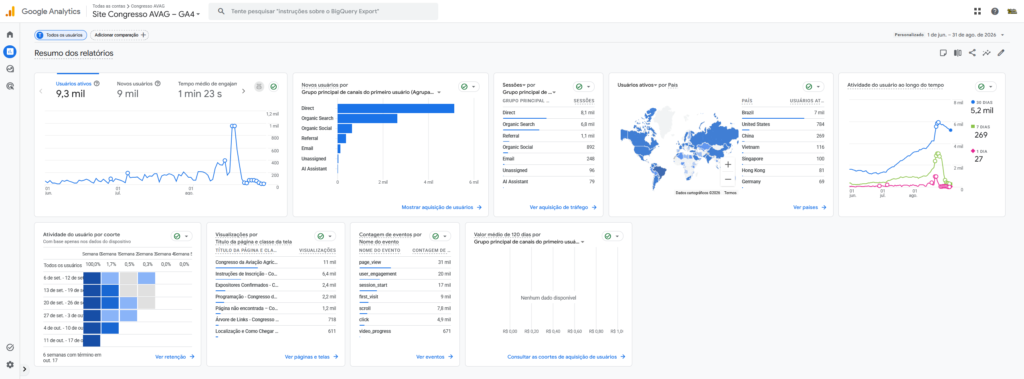
Task: Open Ver páginas e telas link
Action: 312,357
